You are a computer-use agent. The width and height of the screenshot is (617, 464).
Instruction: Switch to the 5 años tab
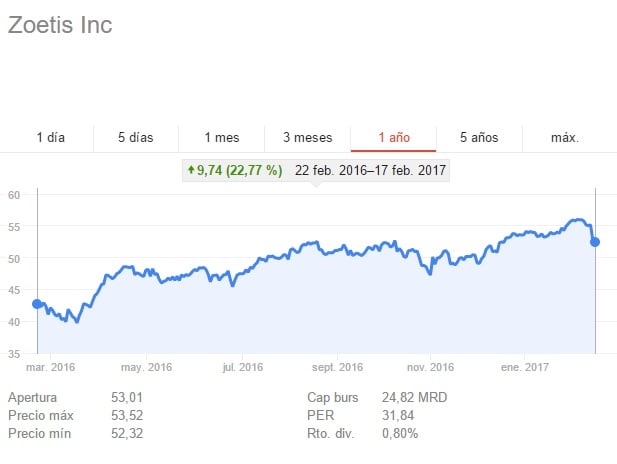479,137
